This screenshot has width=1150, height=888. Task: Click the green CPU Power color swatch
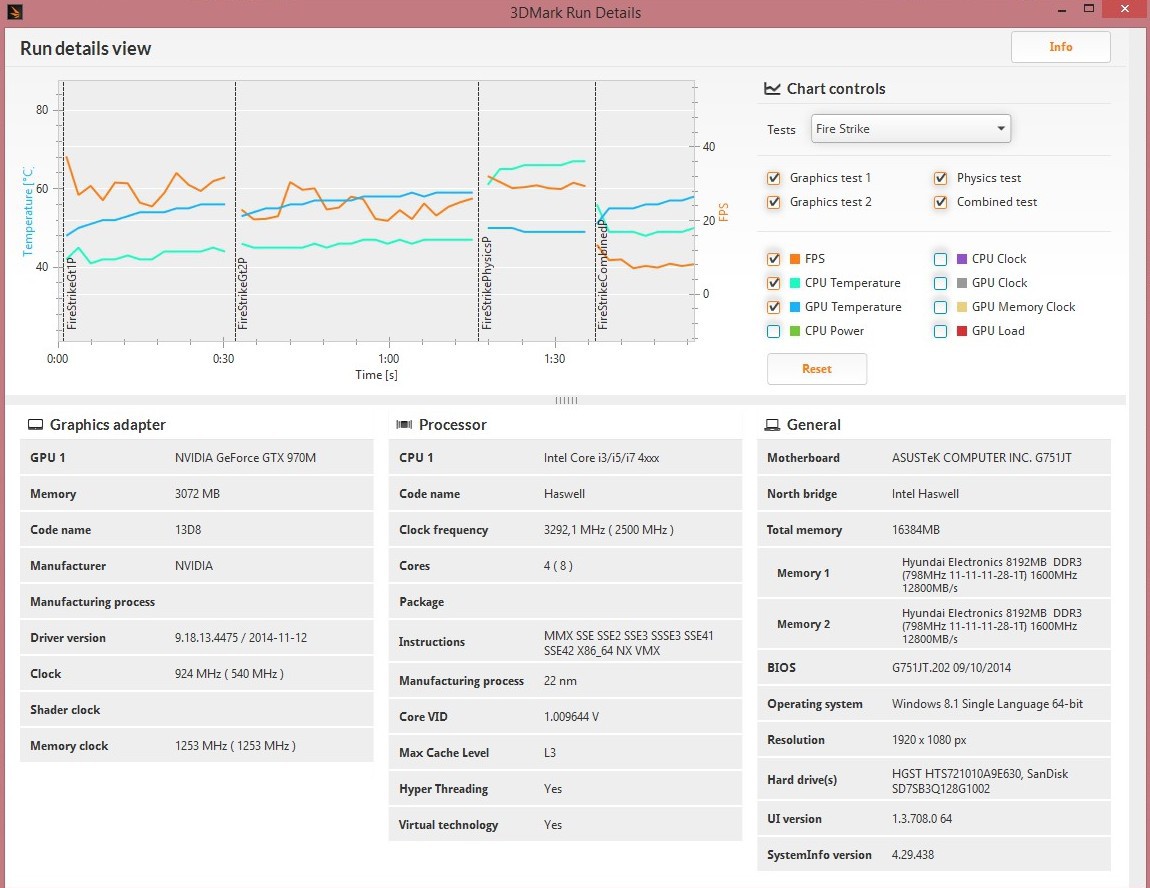coord(794,331)
